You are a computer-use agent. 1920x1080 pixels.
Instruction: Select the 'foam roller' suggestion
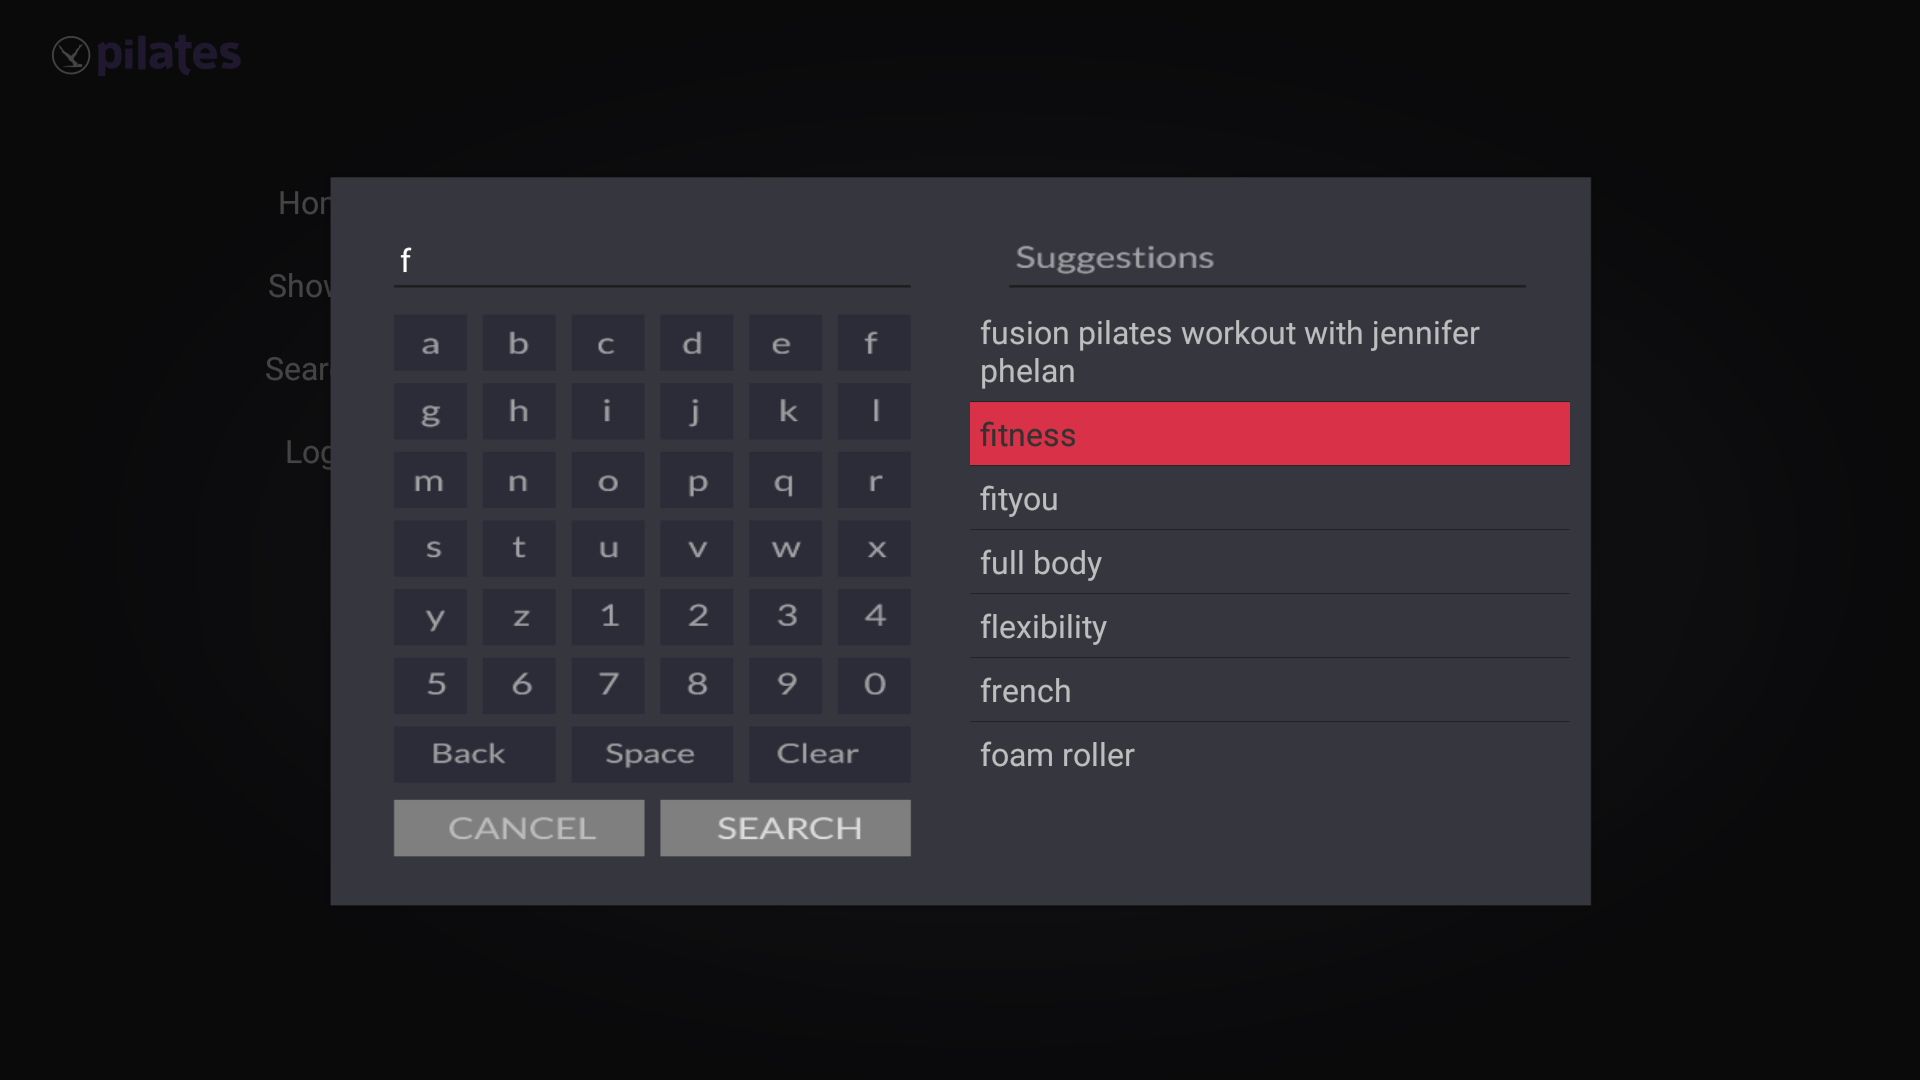click(x=1269, y=754)
